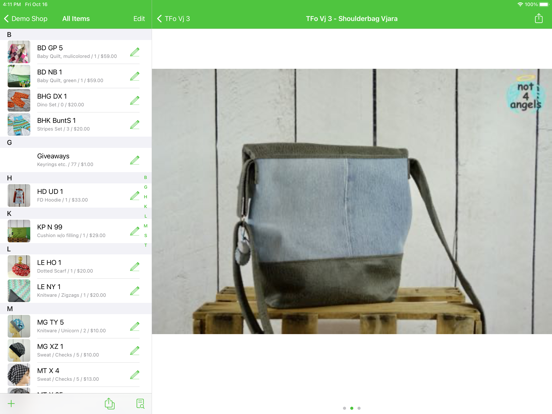Screen dimensions: 552x414
Task: Edit BHK BuntS 1 via pencil icon
Action: pos(134,125)
